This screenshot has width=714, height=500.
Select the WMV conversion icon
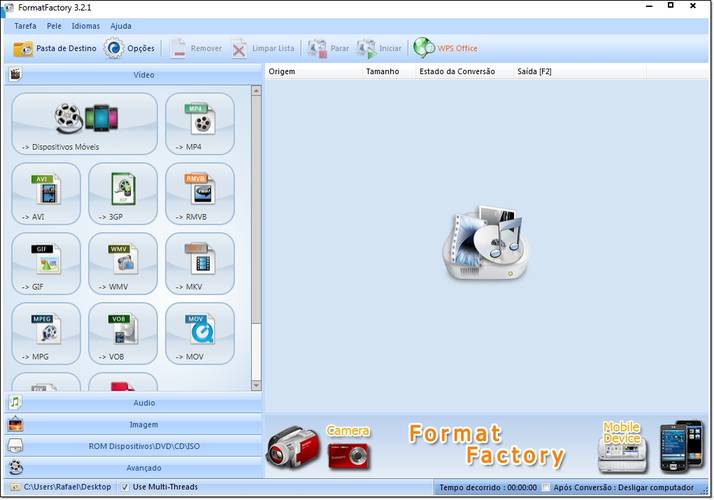click(x=123, y=264)
